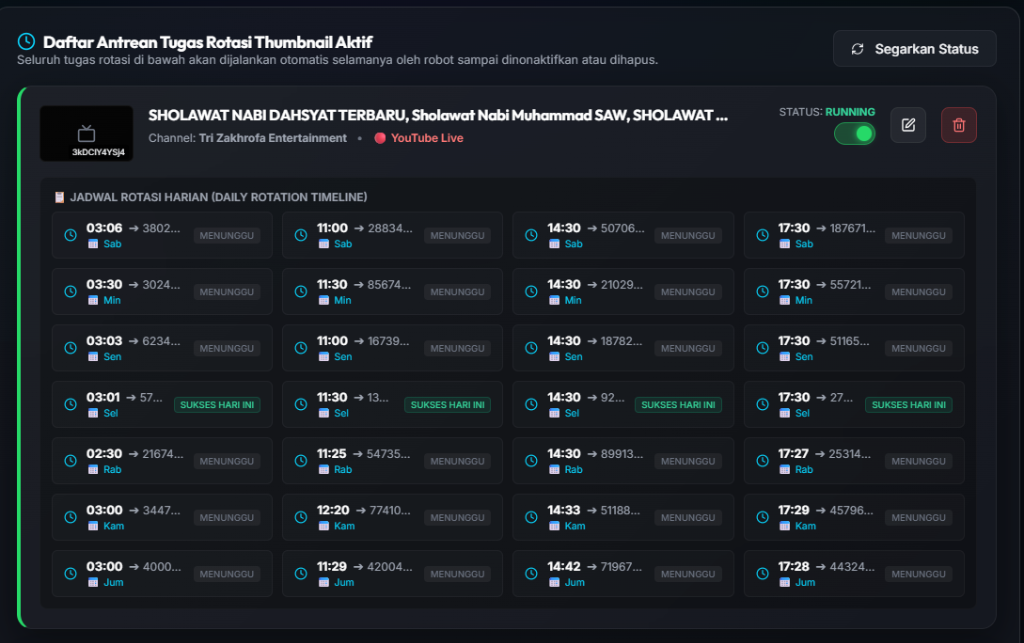
Task: Click the STATUS: RUNNING label
Action: [827, 112]
